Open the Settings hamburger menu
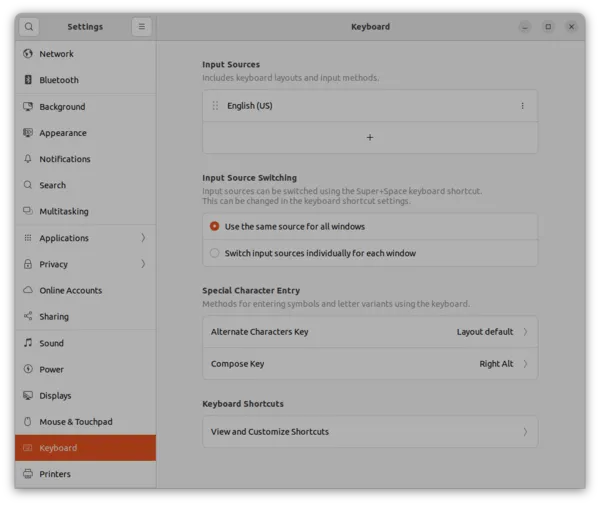Viewport: 600px width, 505px height. (x=142, y=27)
